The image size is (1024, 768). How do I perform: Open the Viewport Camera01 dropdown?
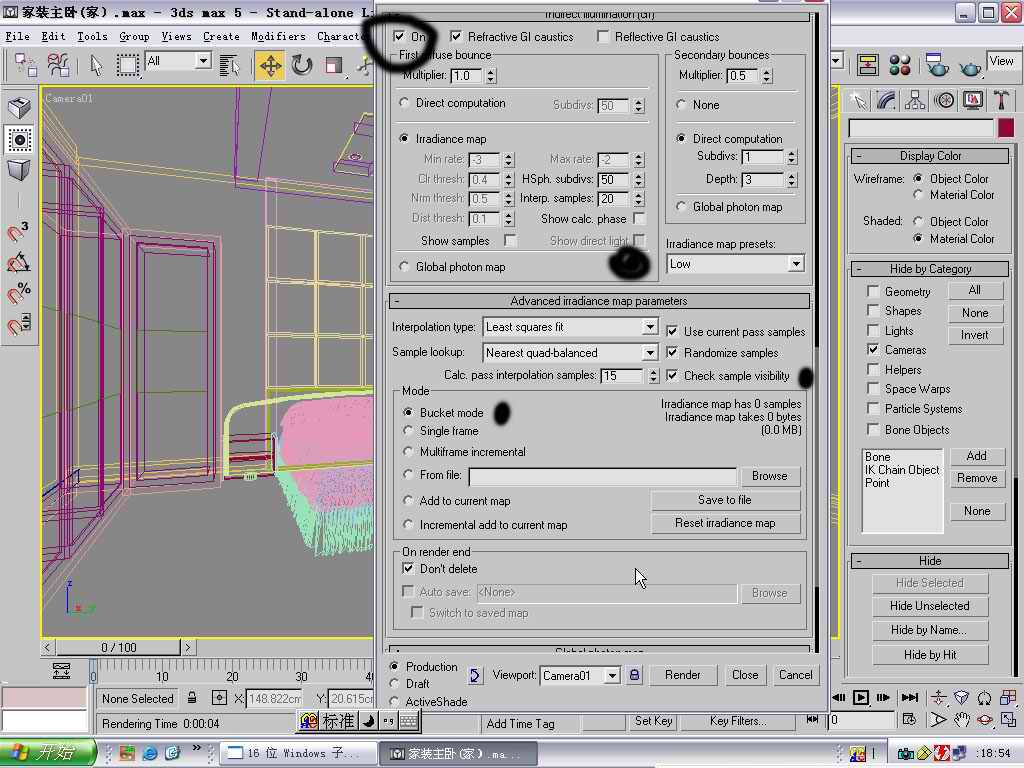(612, 675)
